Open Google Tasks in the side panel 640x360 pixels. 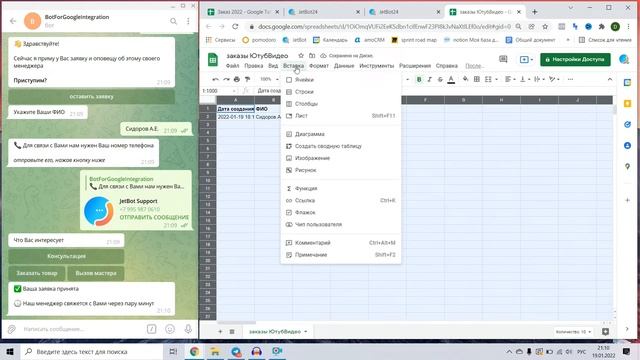(627, 124)
